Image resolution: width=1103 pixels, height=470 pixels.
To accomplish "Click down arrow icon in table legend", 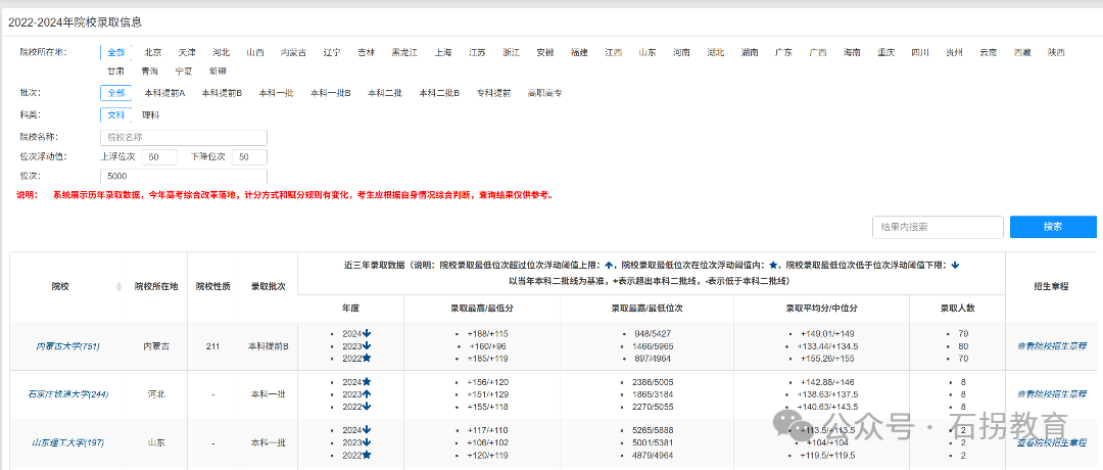I will [955, 265].
